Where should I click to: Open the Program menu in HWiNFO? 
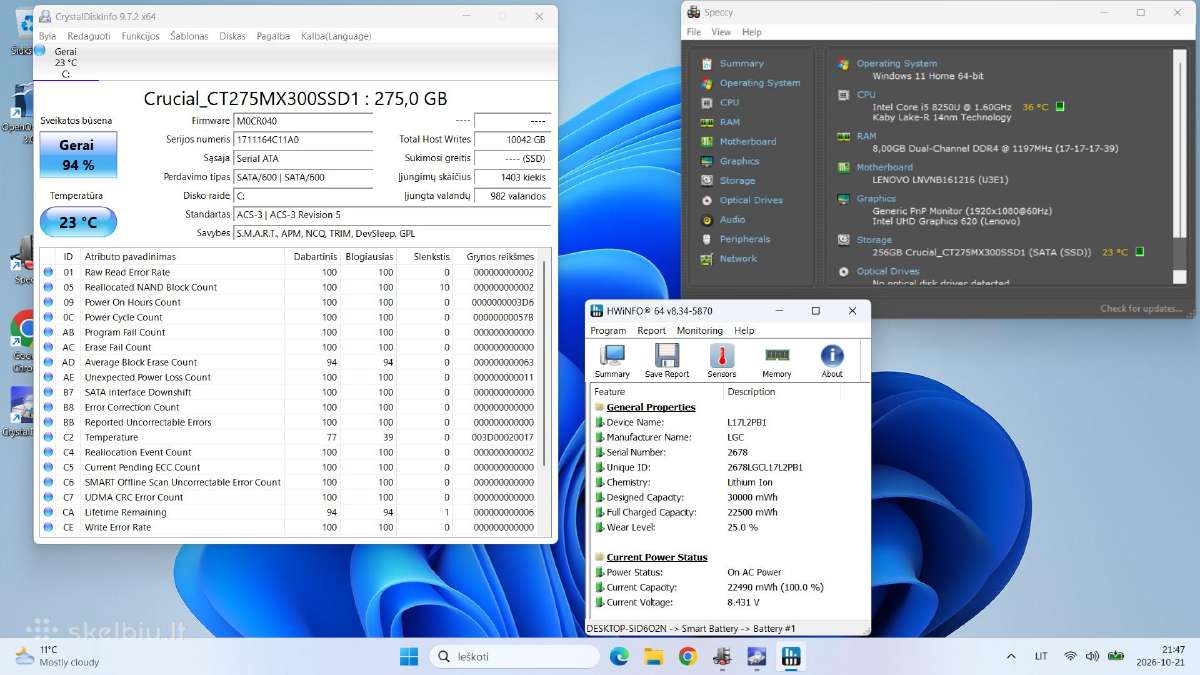point(608,330)
